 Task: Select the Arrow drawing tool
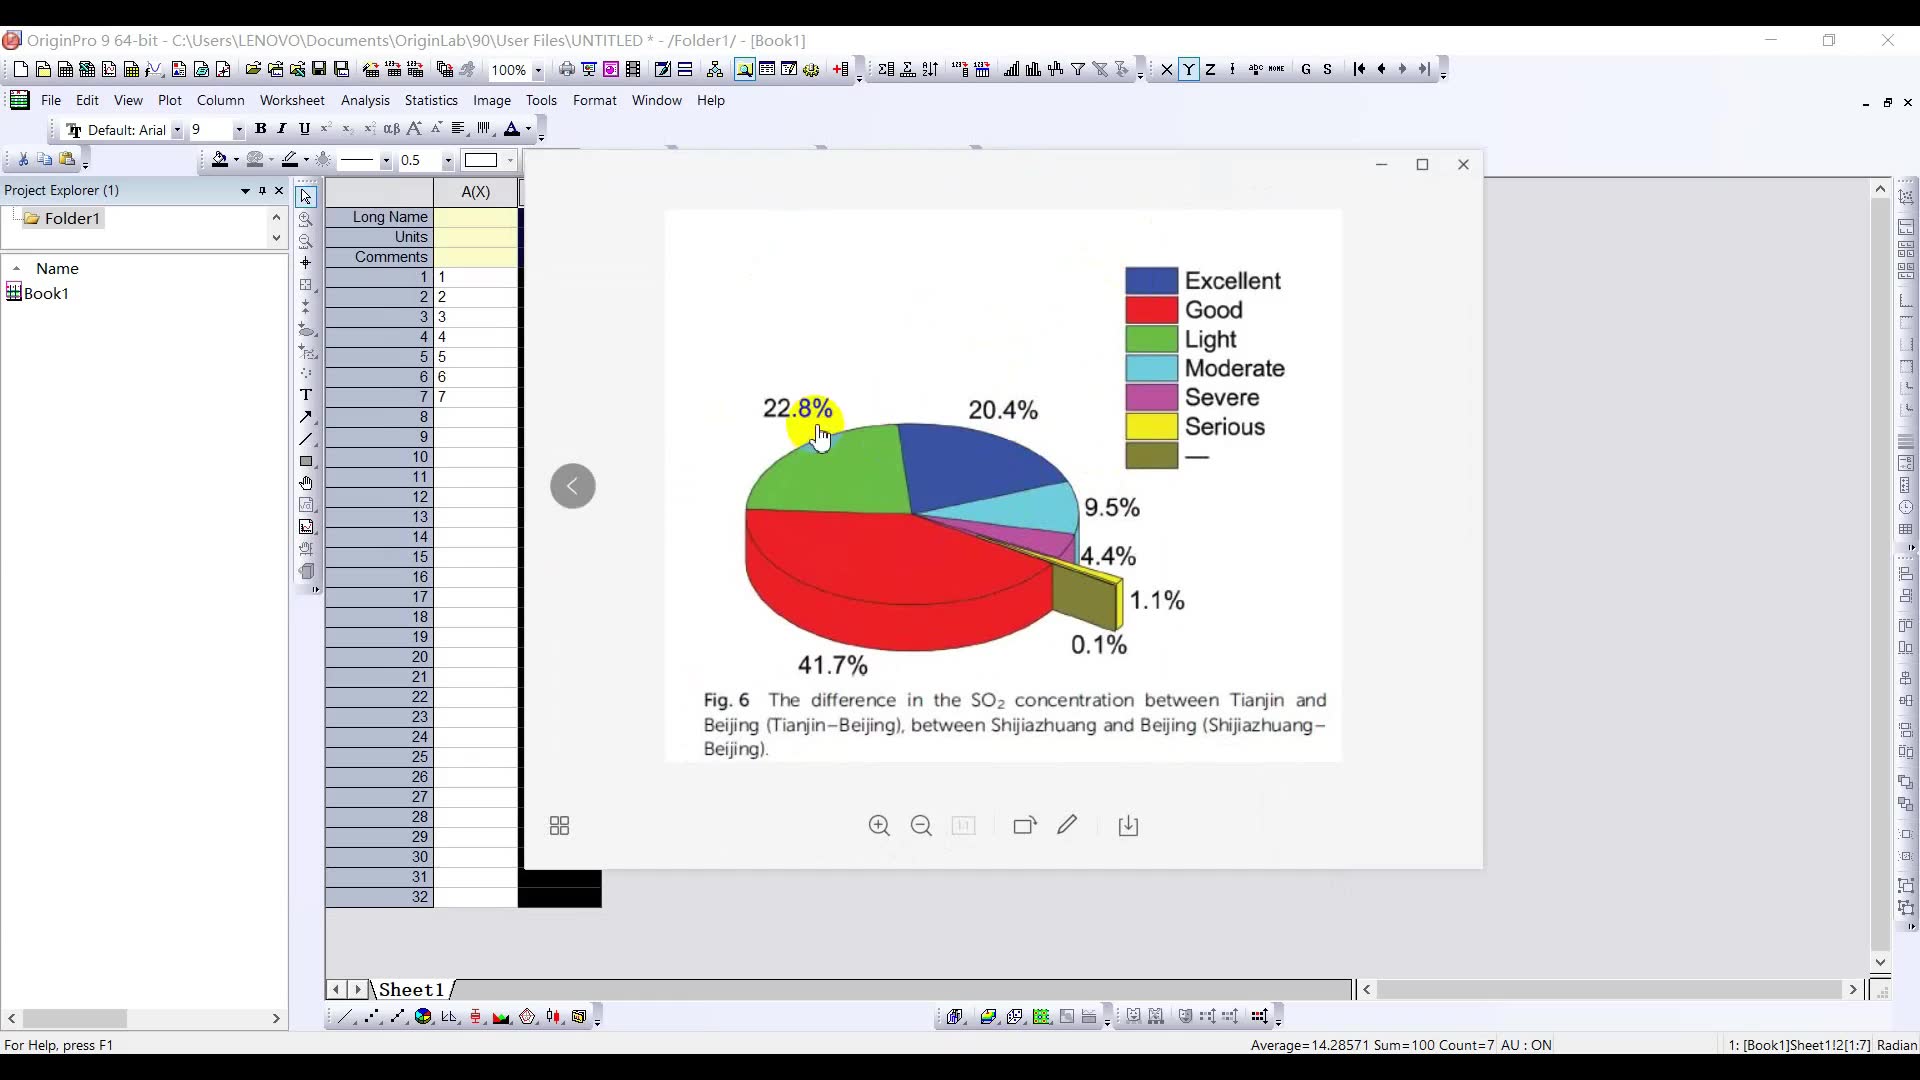pyautogui.click(x=306, y=417)
